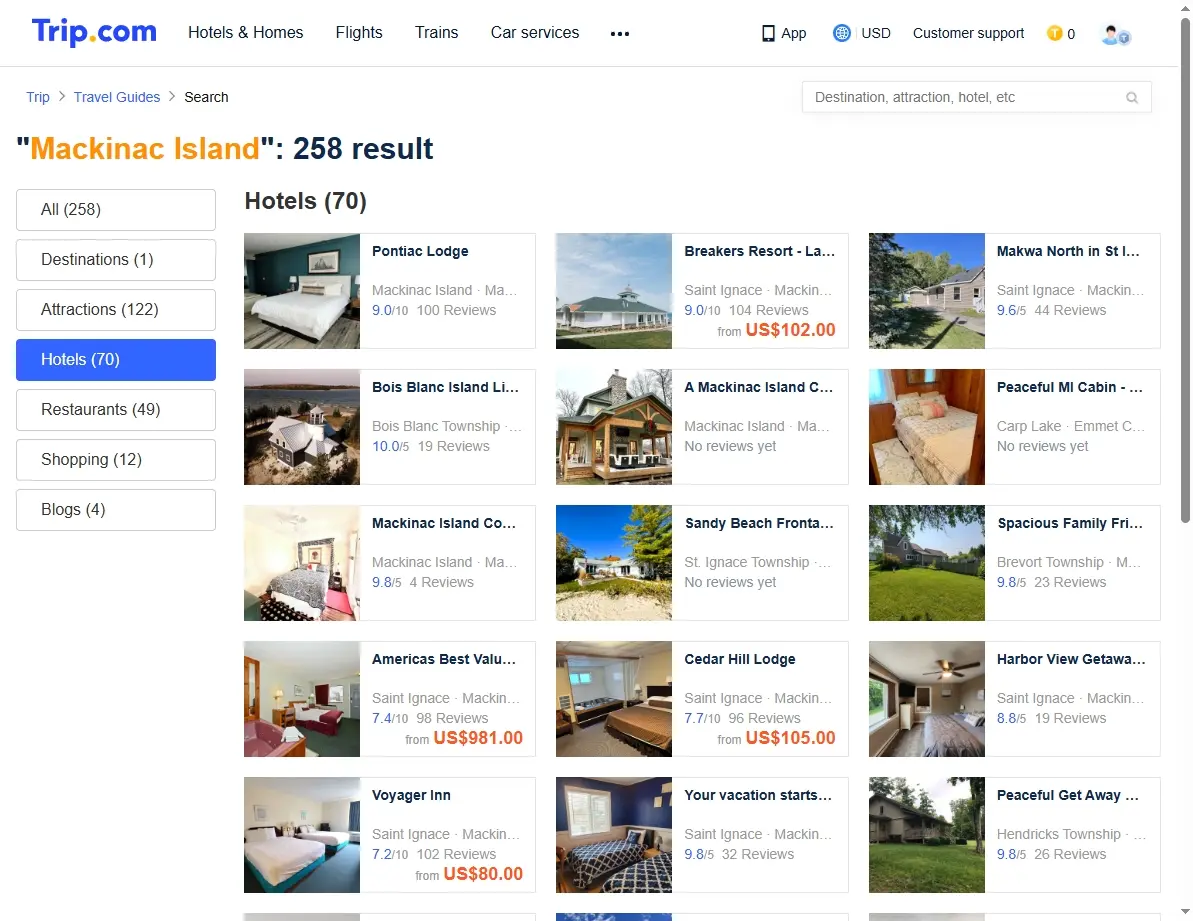Open the user profile avatar icon
The image size is (1193, 921).
point(1115,34)
